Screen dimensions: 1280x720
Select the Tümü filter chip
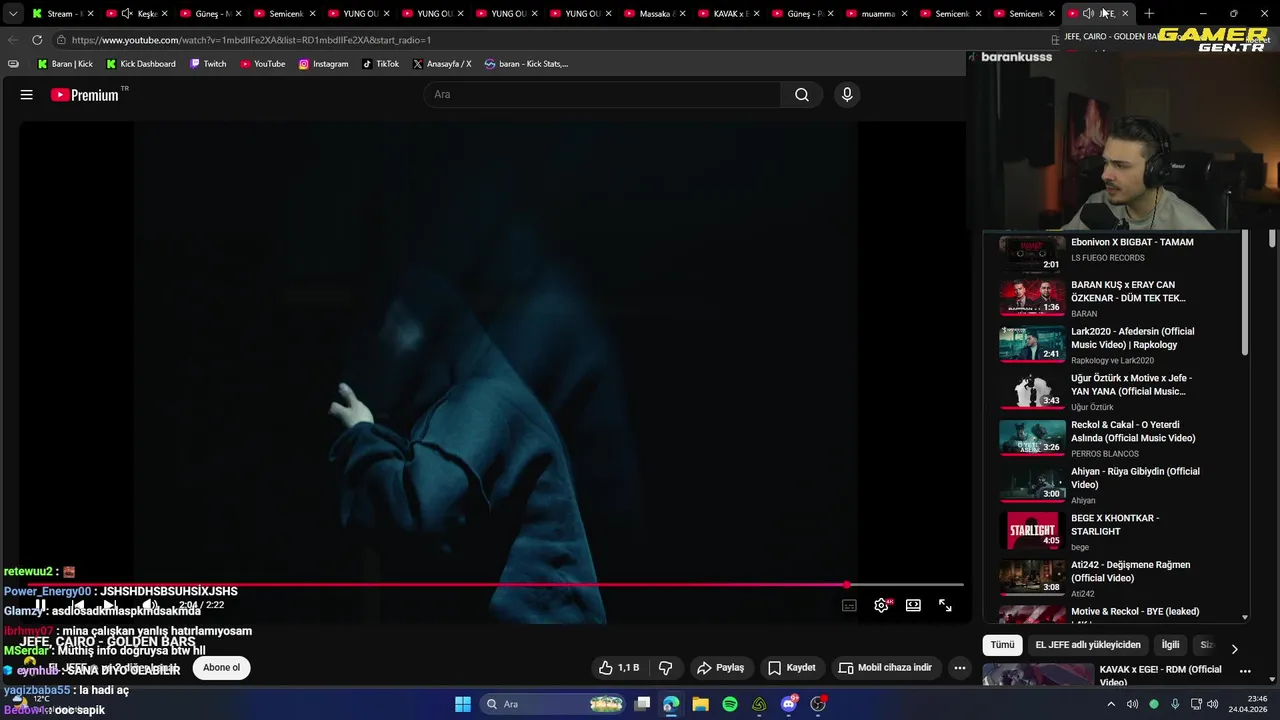tap(1002, 645)
